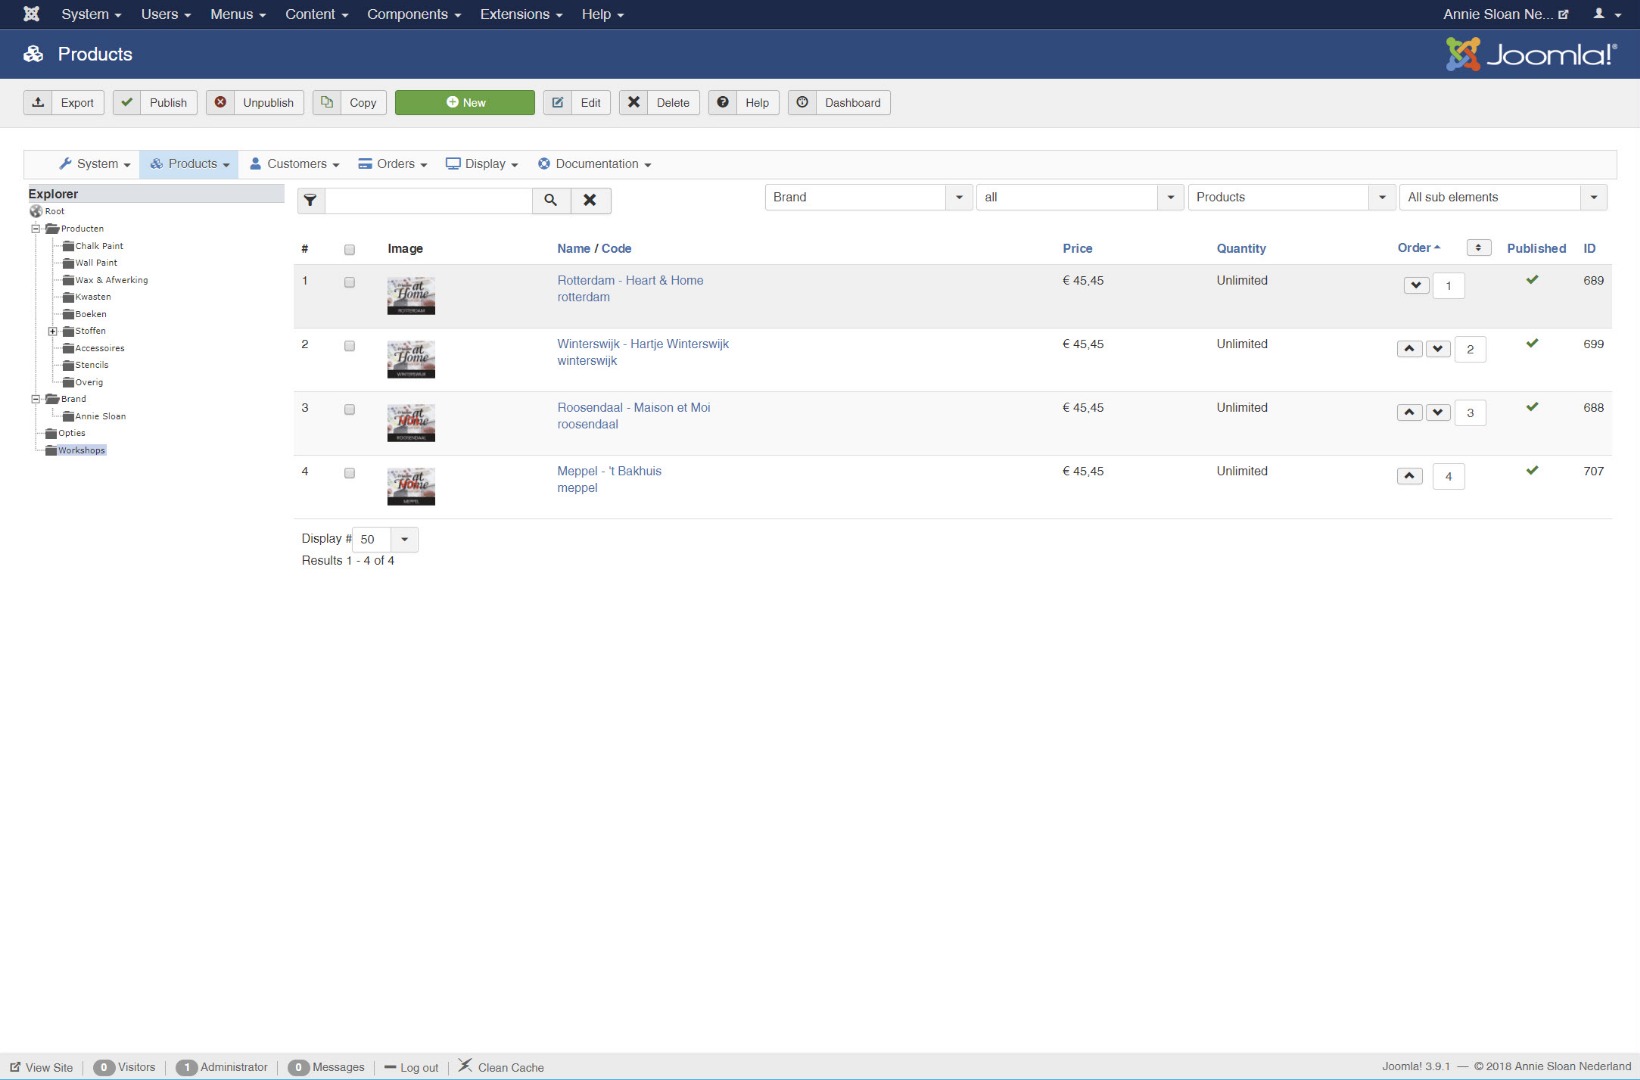
Task: Create a New product
Action: [465, 103]
